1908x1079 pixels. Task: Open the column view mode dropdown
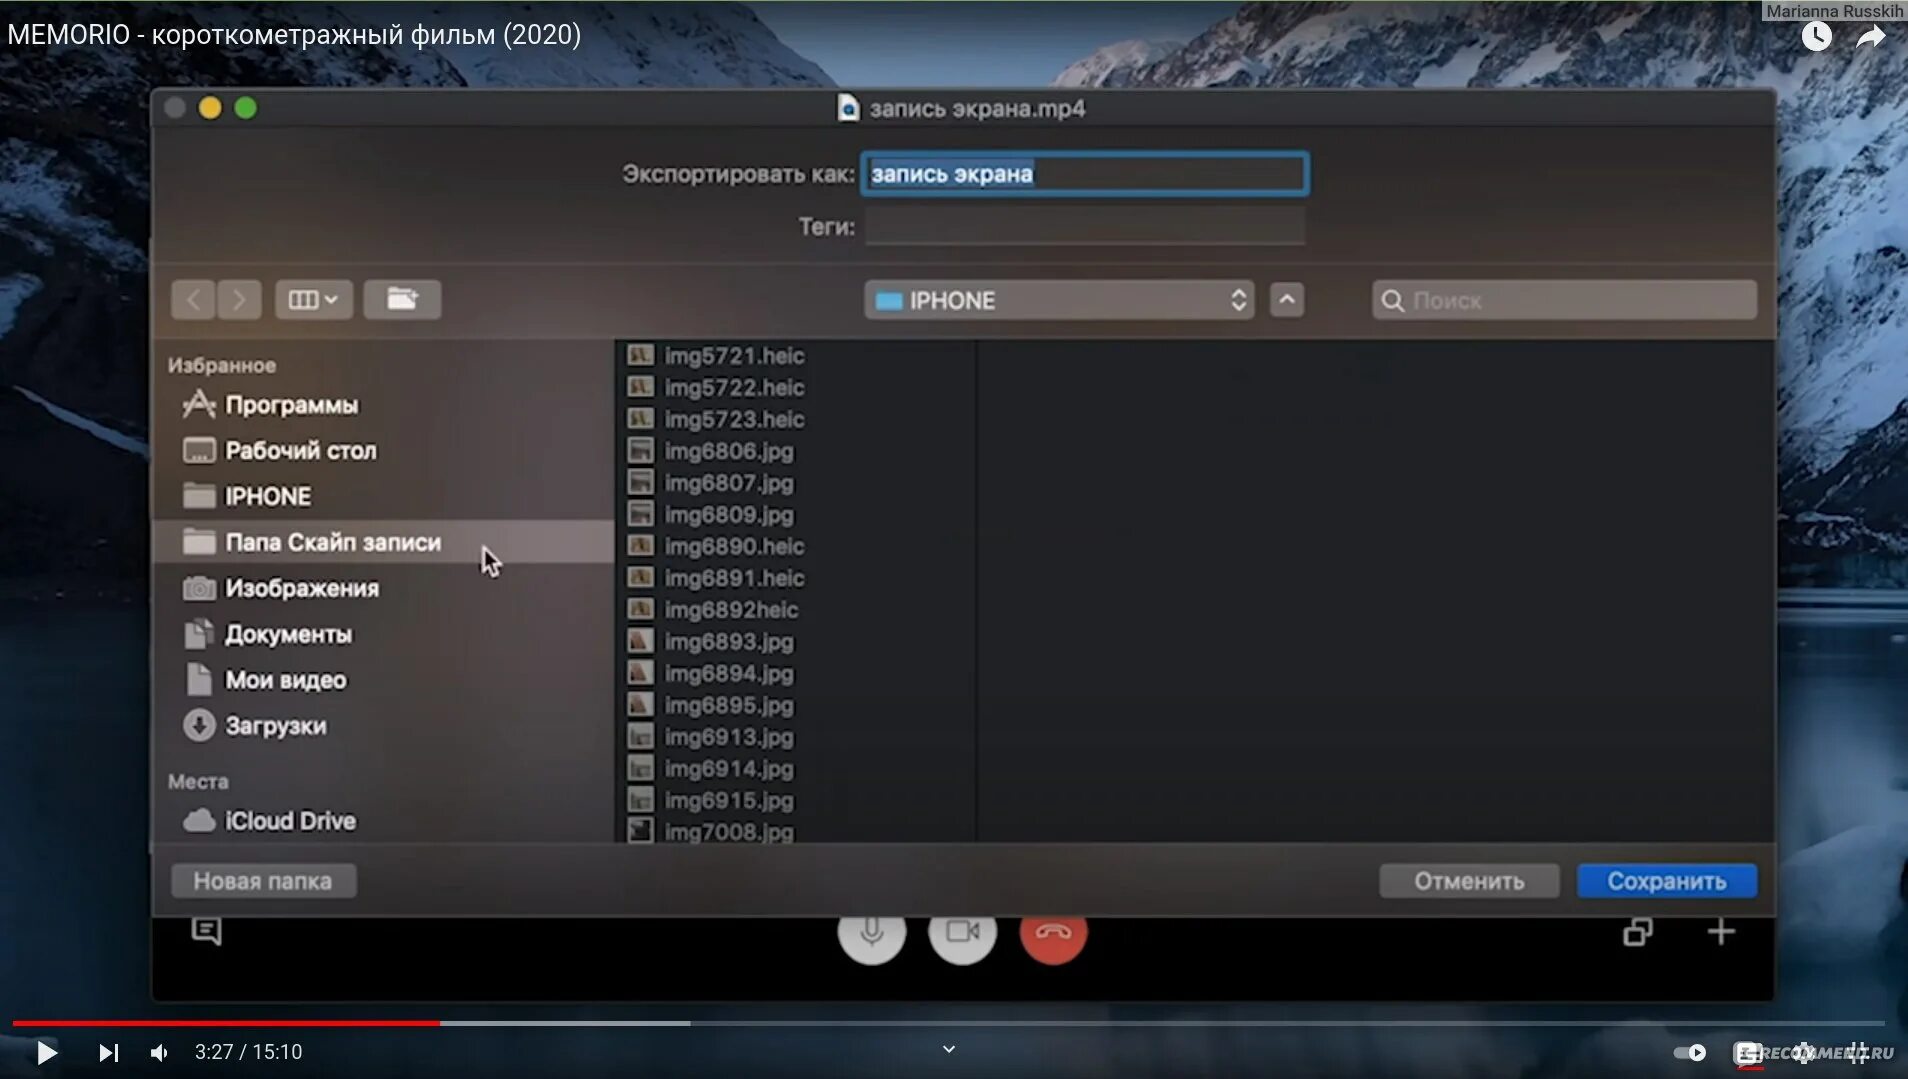pos(313,300)
